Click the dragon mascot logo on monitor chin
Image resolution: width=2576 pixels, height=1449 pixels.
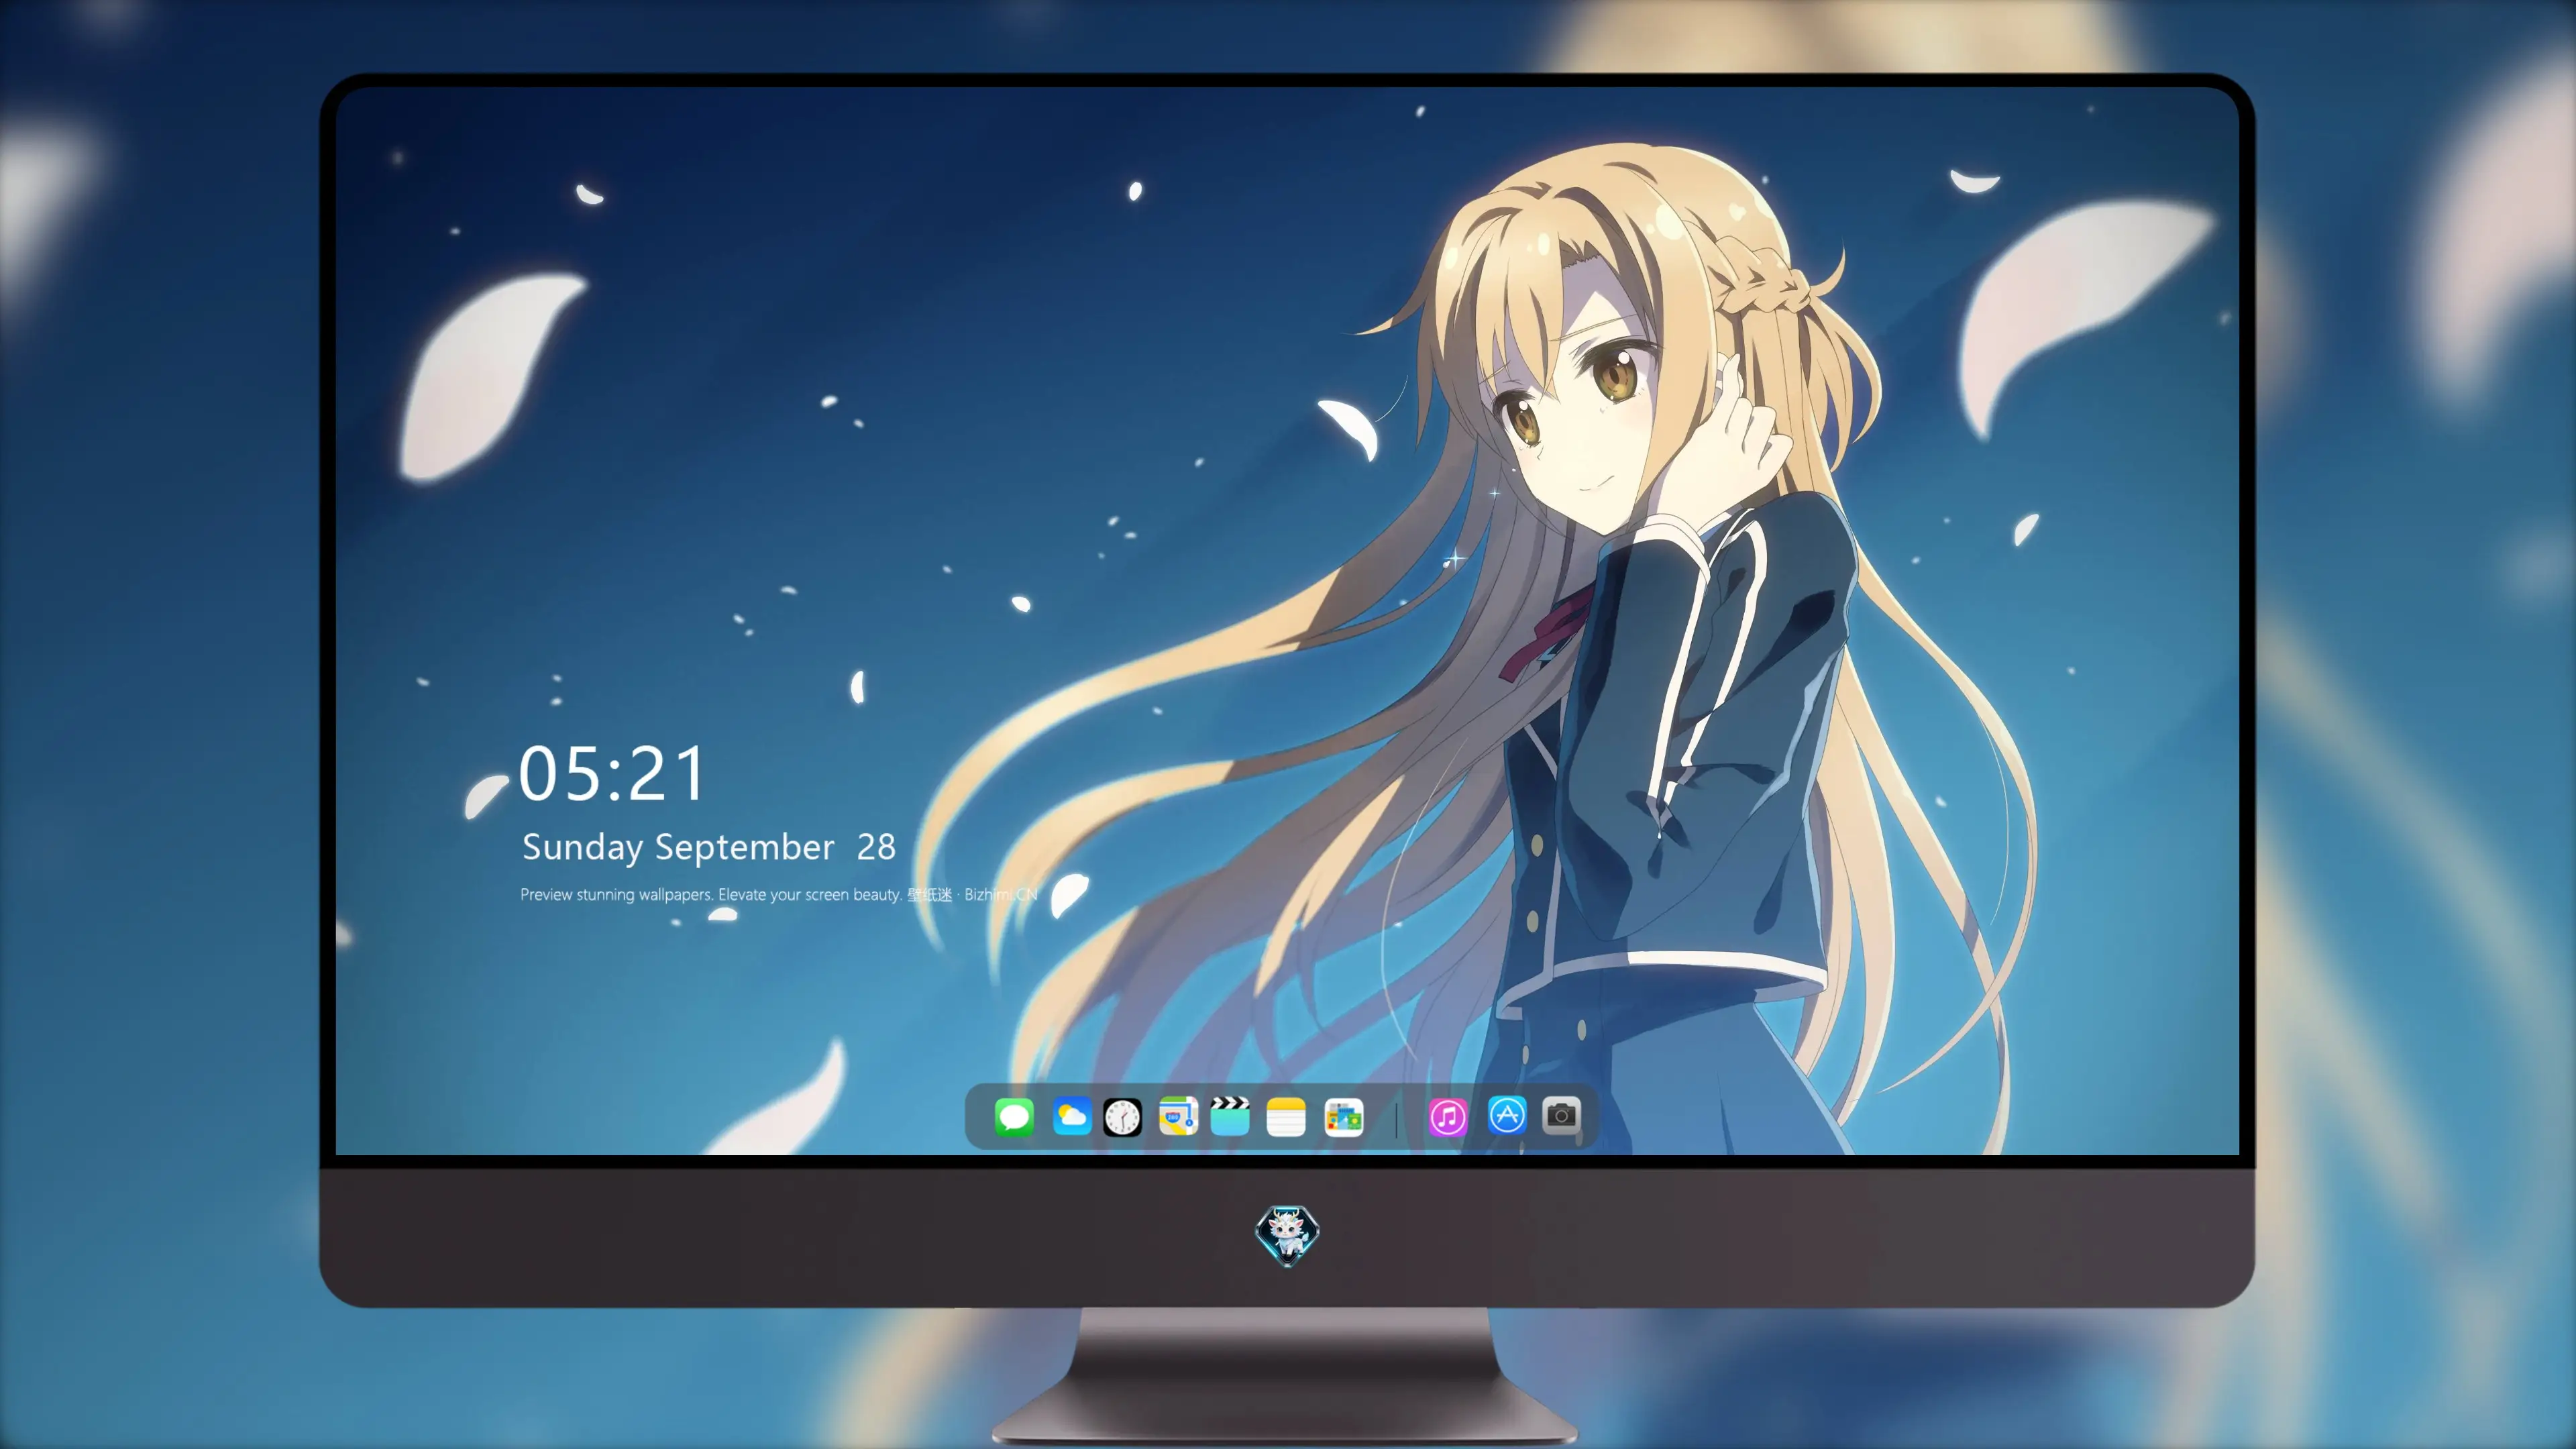pyautogui.click(x=1287, y=1235)
